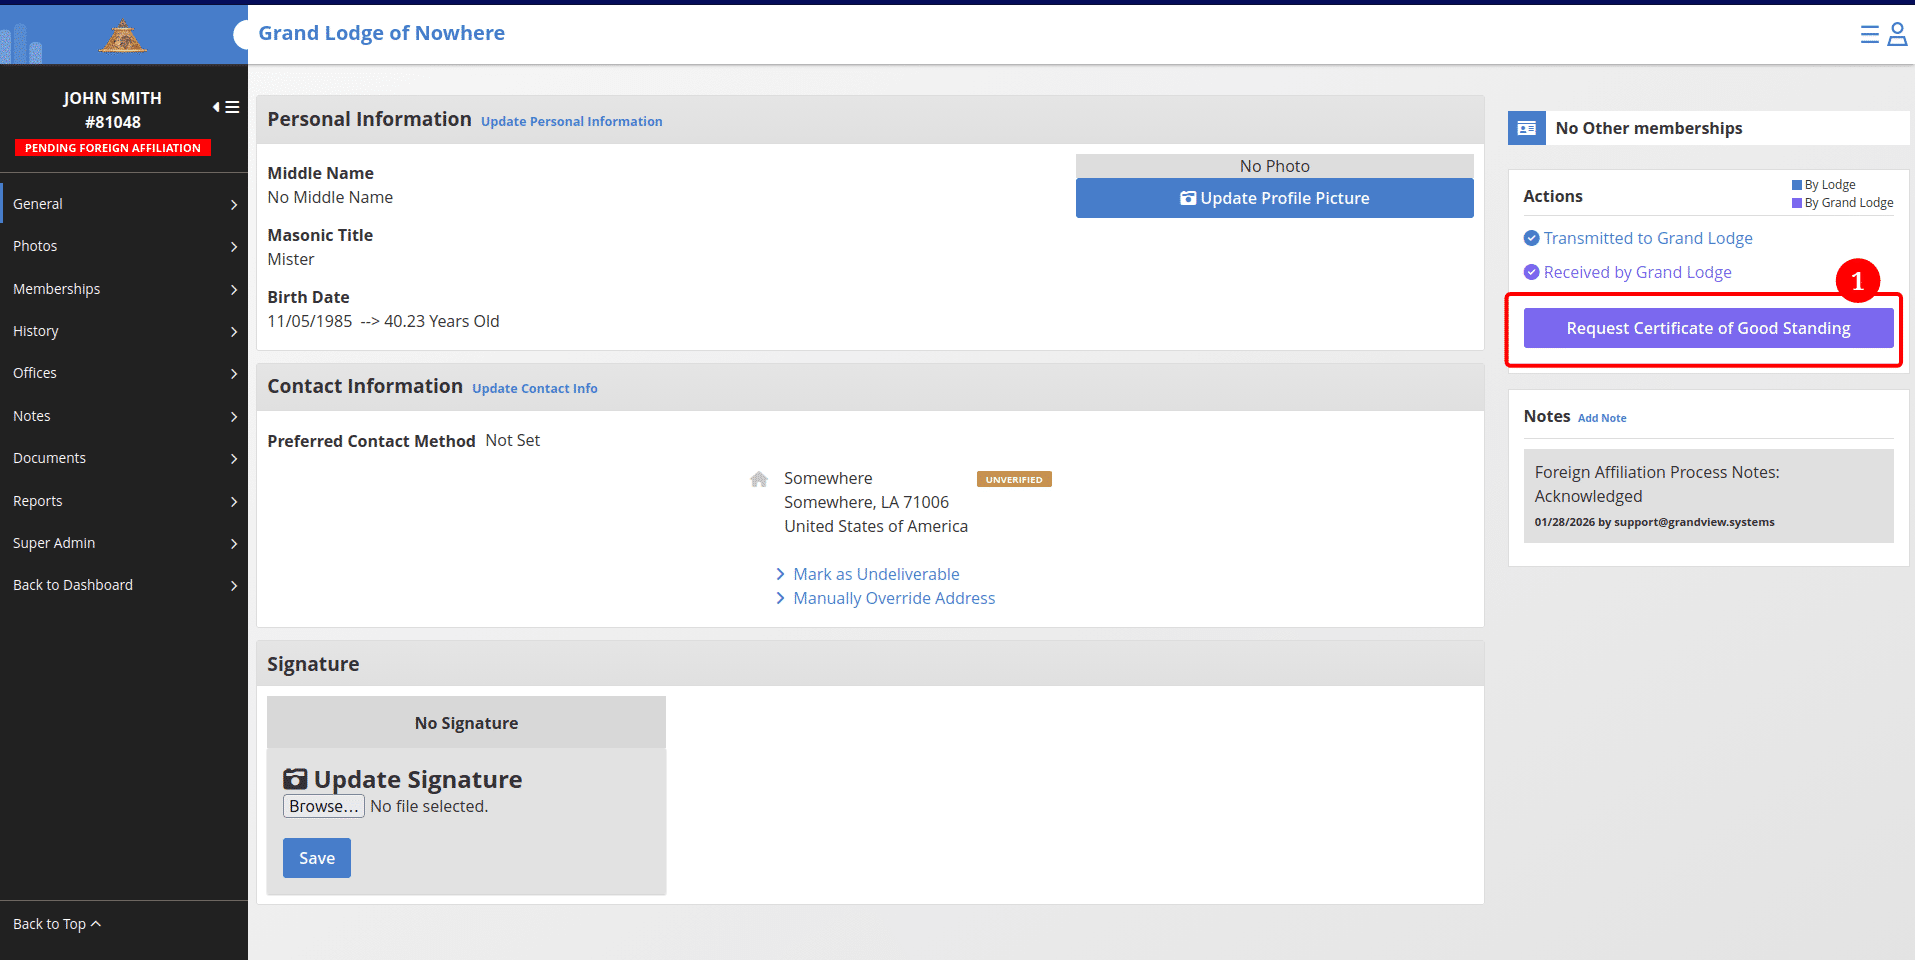Open Update Contact Info link
Image resolution: width=1915 pixels, height=960 pixels.
point(535,389)
